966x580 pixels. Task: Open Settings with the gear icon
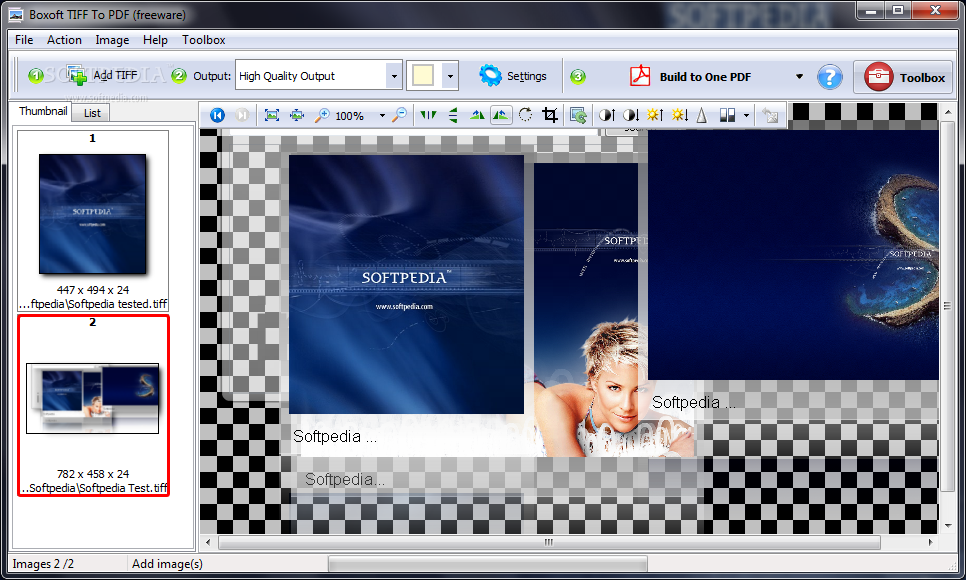pos(513,76)
